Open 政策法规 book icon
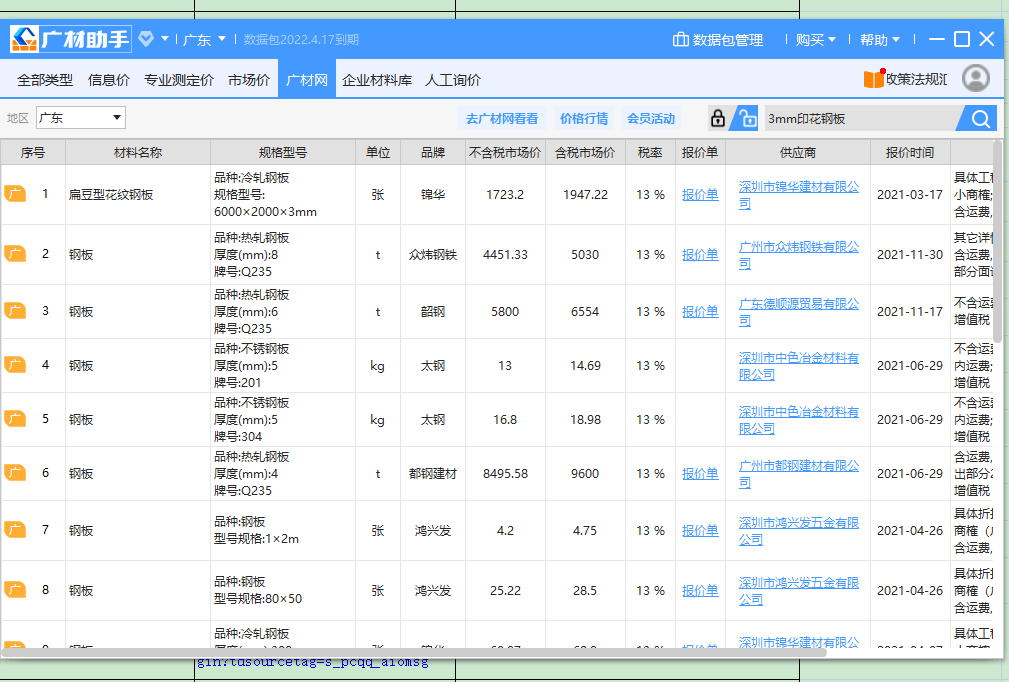The image size is (1009, 682). pyautogui.click(x=874, y=78)
